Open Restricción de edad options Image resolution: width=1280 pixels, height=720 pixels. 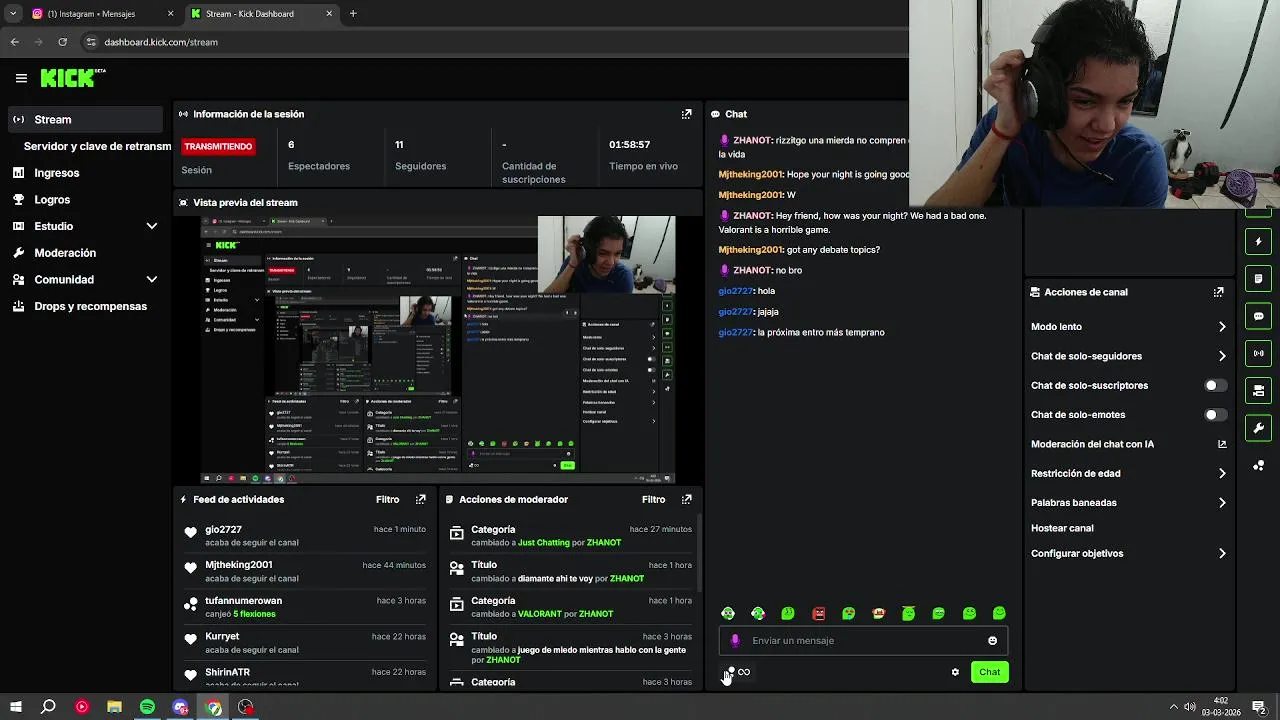click(1128, 473)
